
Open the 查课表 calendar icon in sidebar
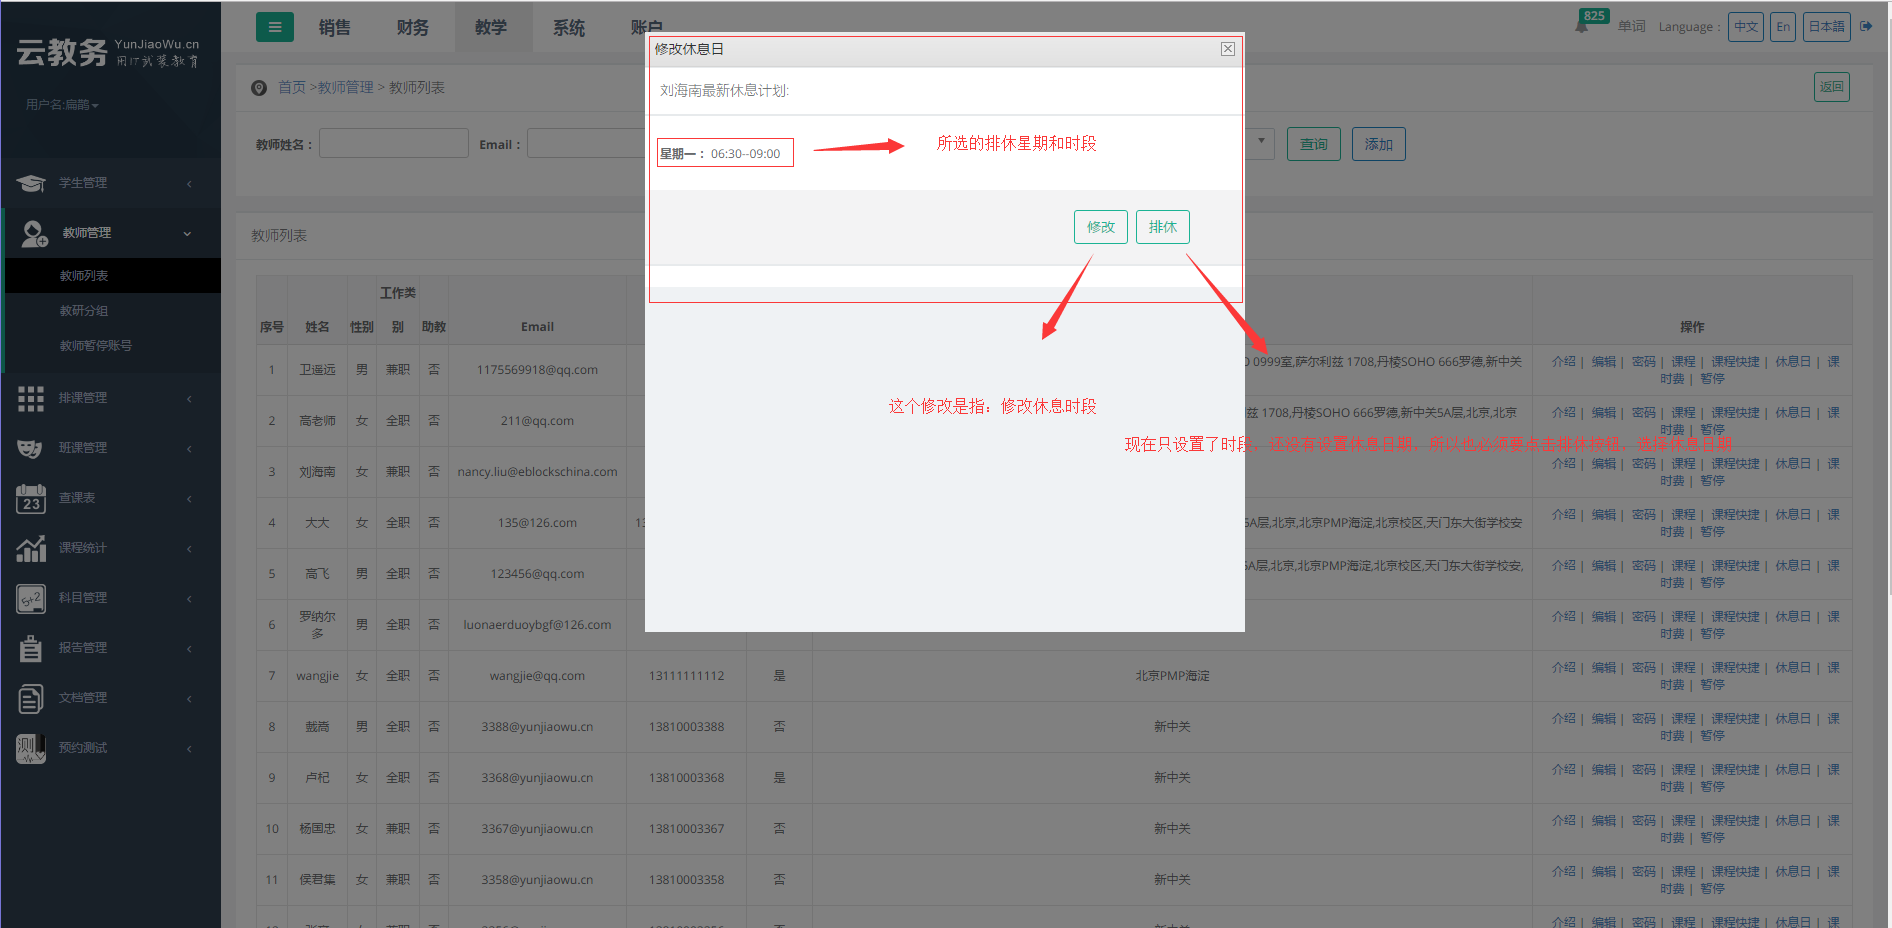point(31,498)
